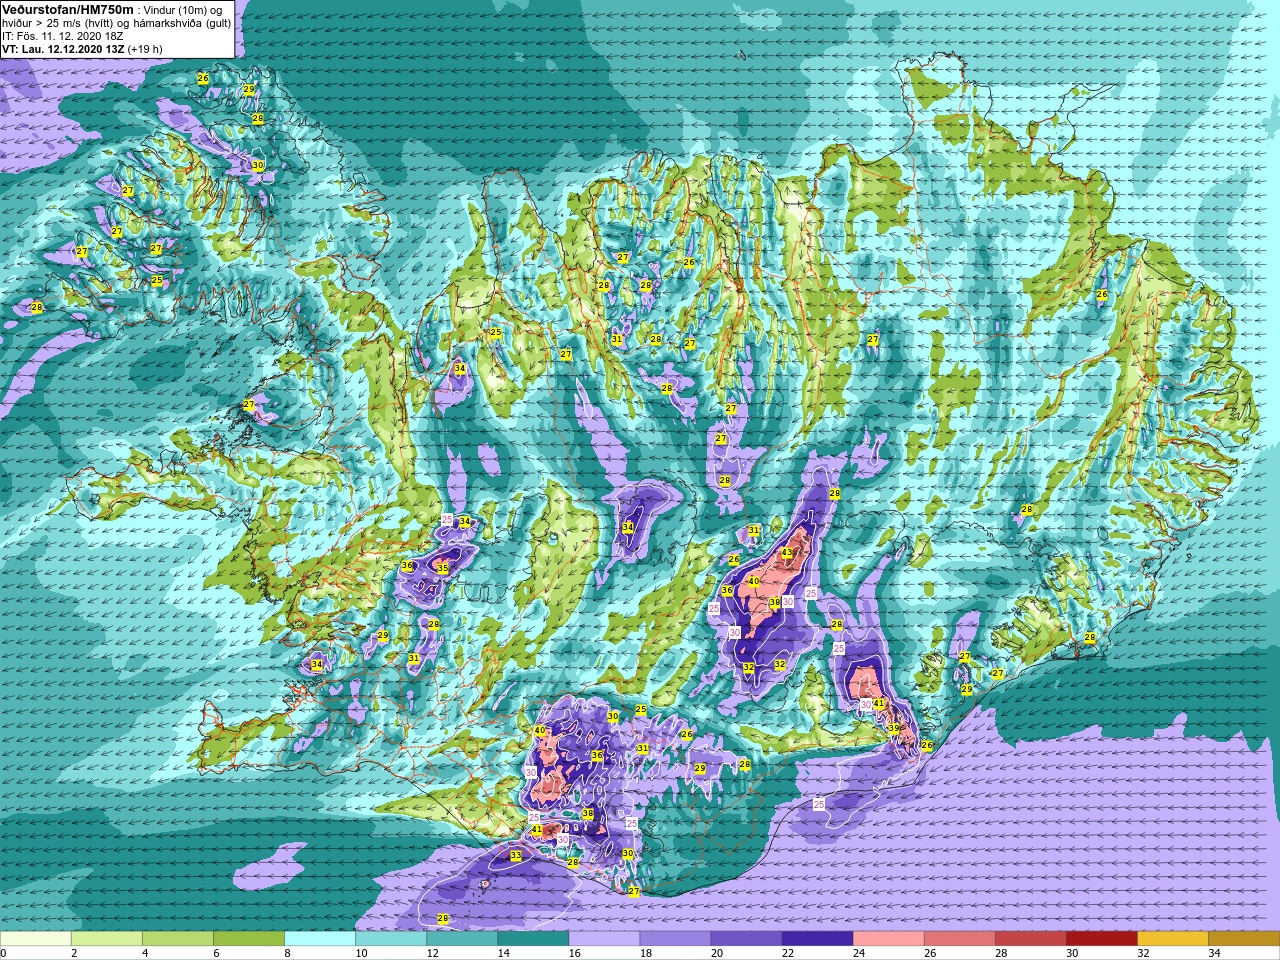Screen dimensions: 1280x960
Task: Select the legend scale number '24'
Action: pos(858,953)
